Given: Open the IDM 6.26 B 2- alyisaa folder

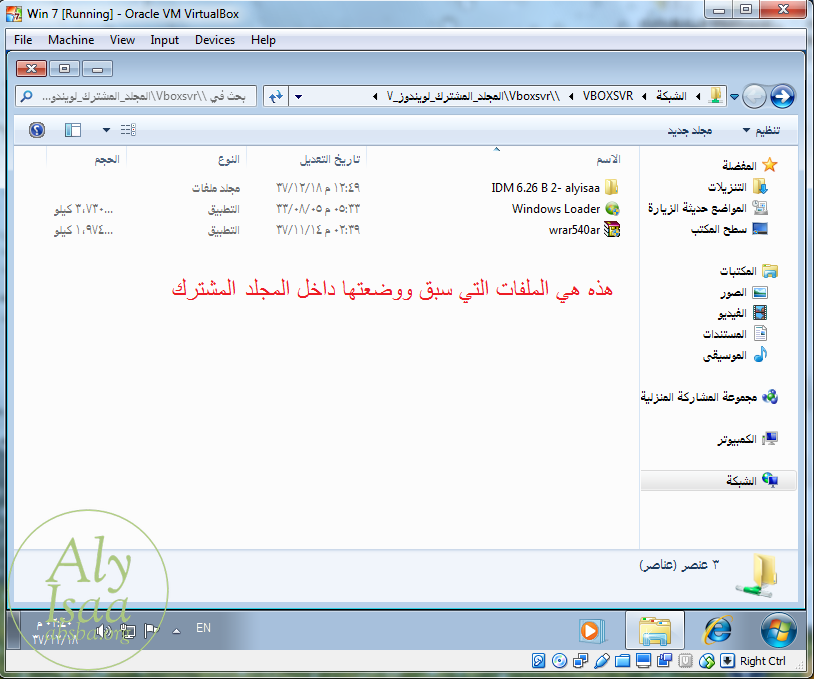Looking at the screenshot, I should (x=611, y=188).
